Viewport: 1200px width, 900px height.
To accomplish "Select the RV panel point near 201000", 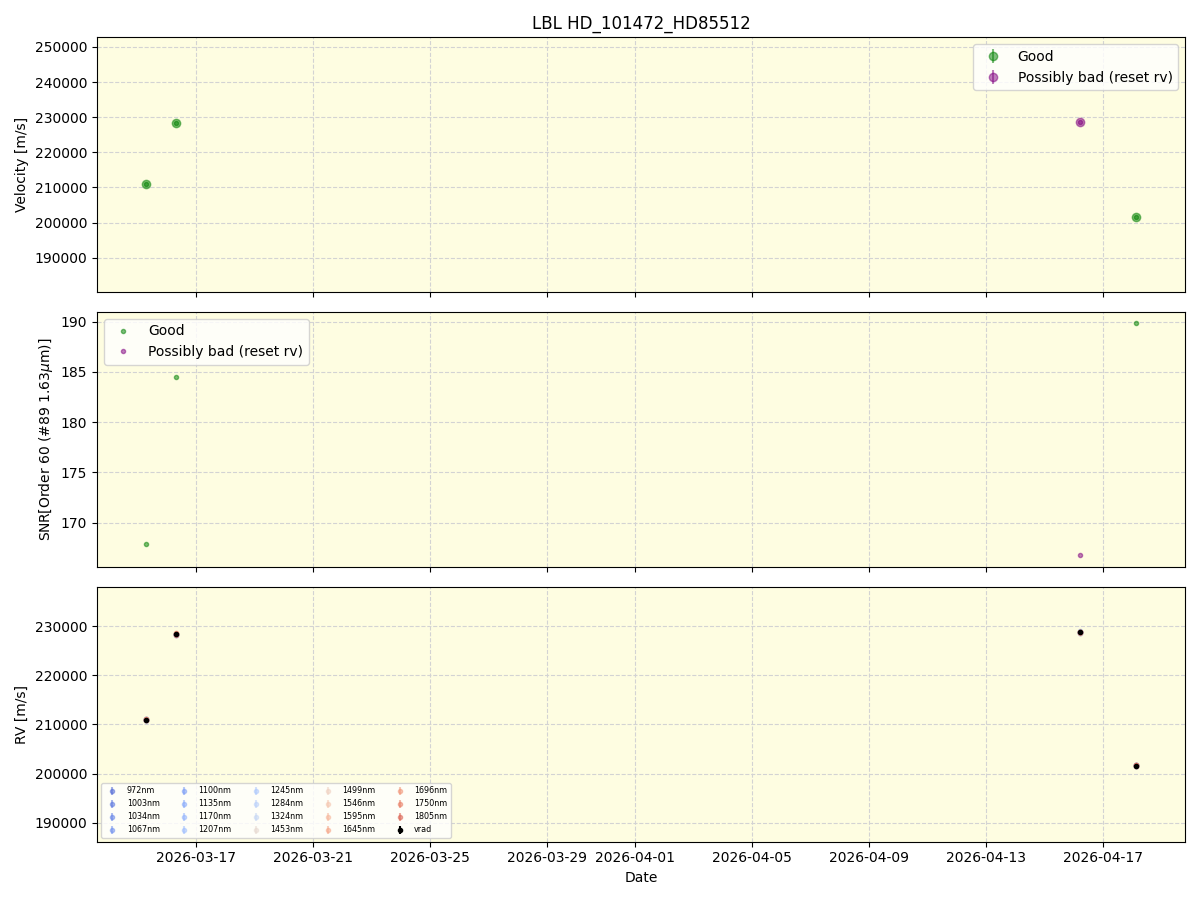I will (1136, 766).
